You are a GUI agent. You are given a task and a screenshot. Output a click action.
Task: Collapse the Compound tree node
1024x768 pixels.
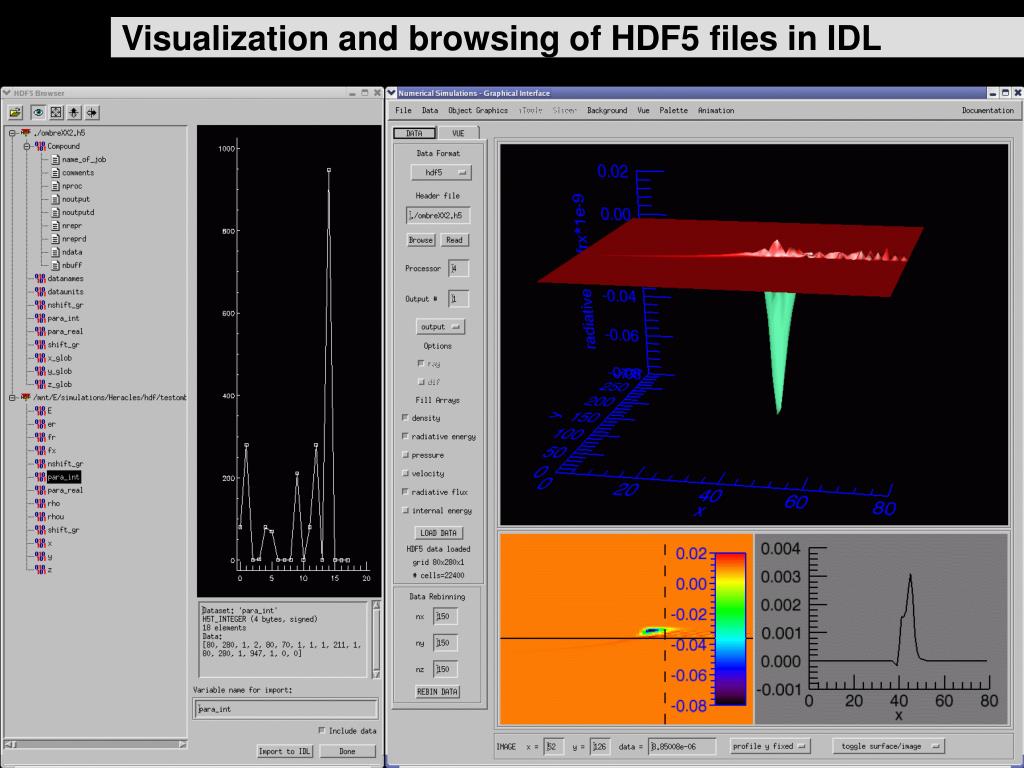[x=27, y=146]
